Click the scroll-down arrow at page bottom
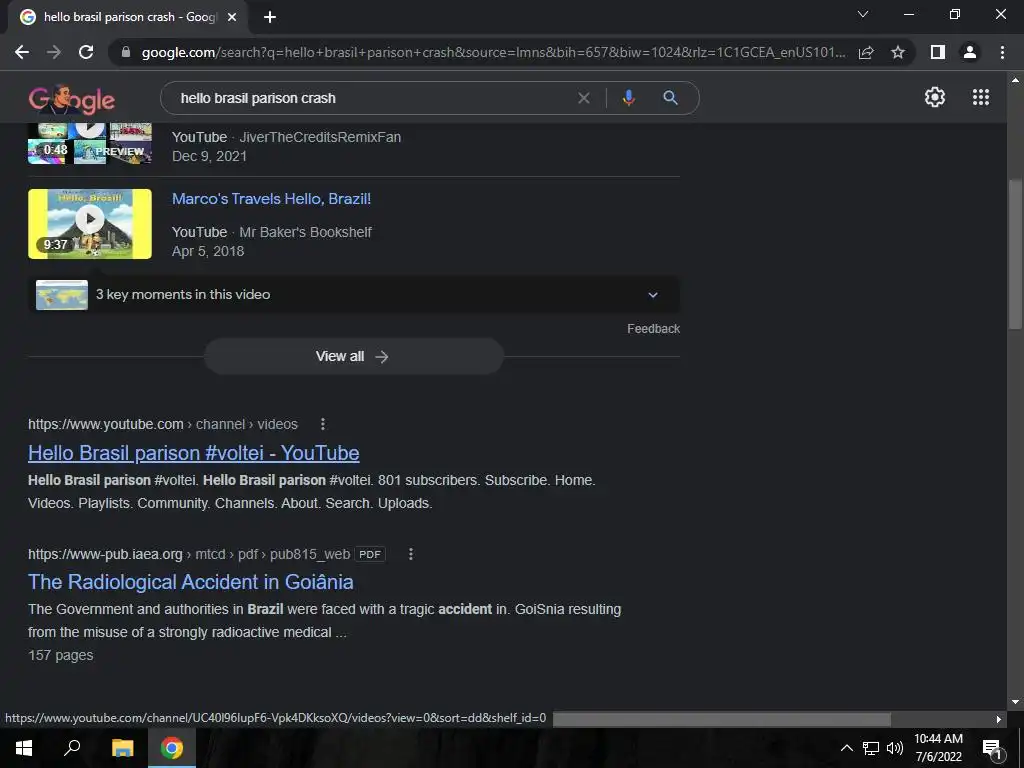Screen dimensions: 1024x768 (1015, 703)
